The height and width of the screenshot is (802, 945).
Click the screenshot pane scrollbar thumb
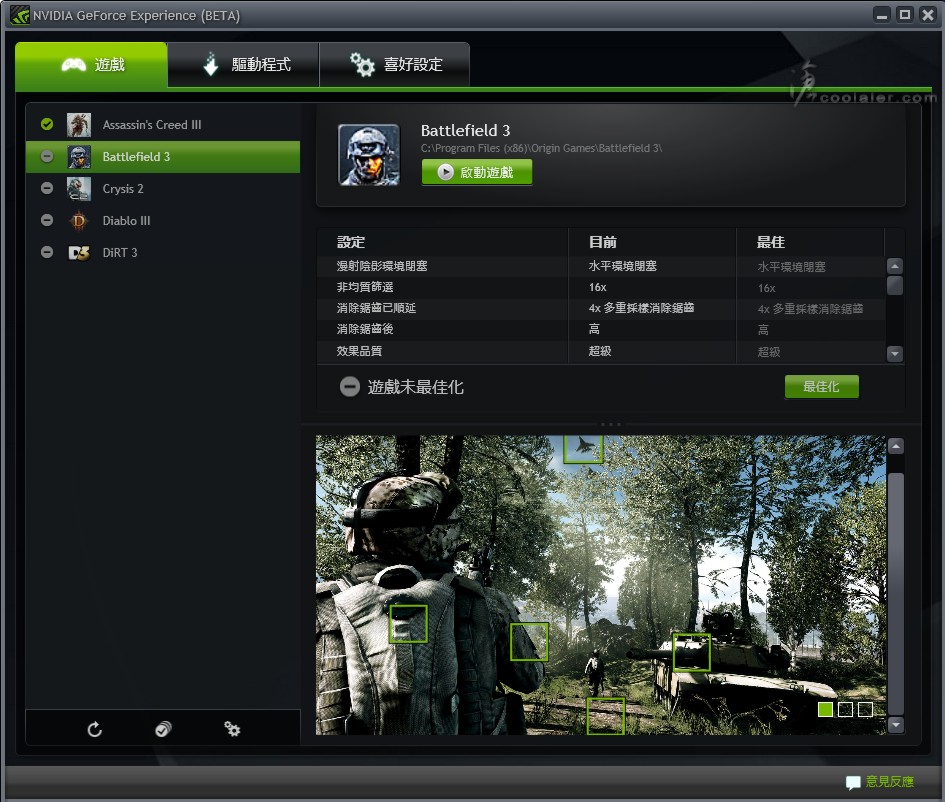tap(896, 594)
